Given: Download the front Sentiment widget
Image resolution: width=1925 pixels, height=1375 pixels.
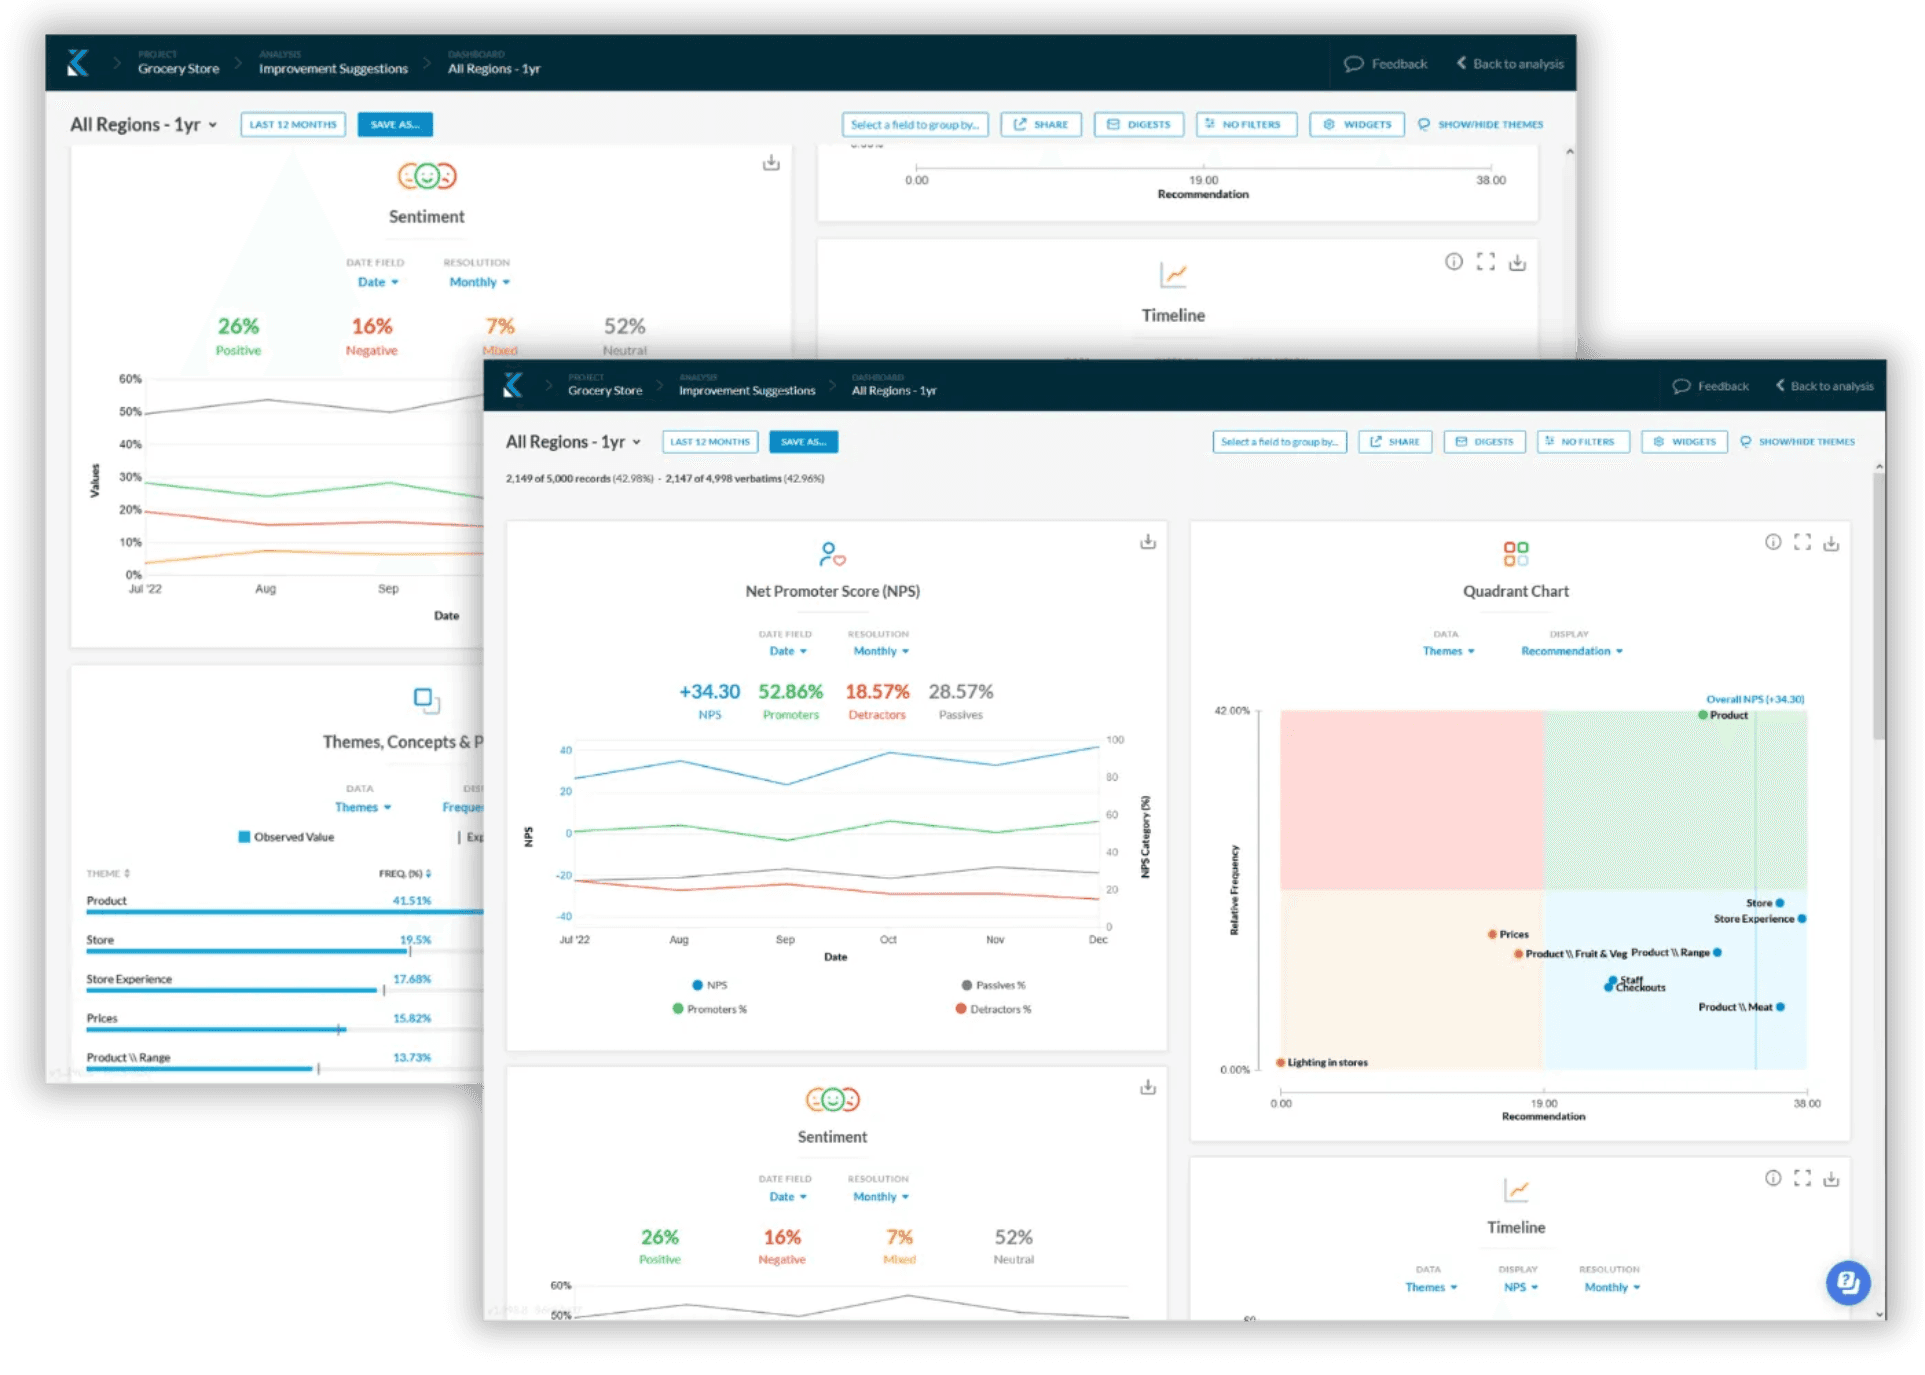Looking at the screenshot, I should 1148,1087.
